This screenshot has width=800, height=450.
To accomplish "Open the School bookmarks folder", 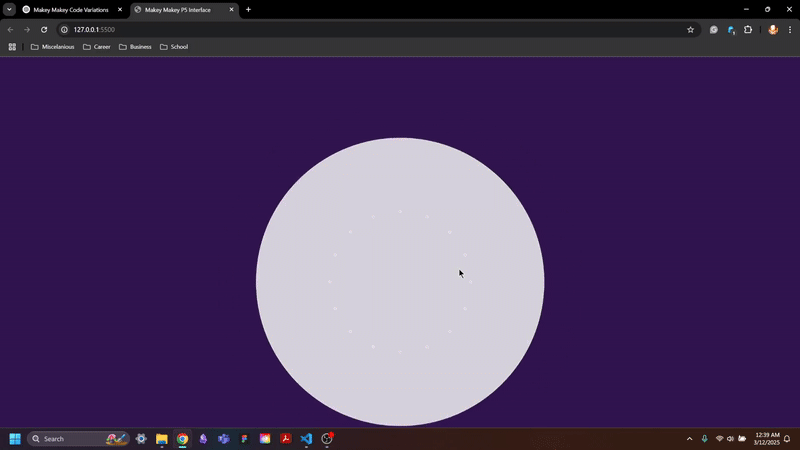I will 174,47.
